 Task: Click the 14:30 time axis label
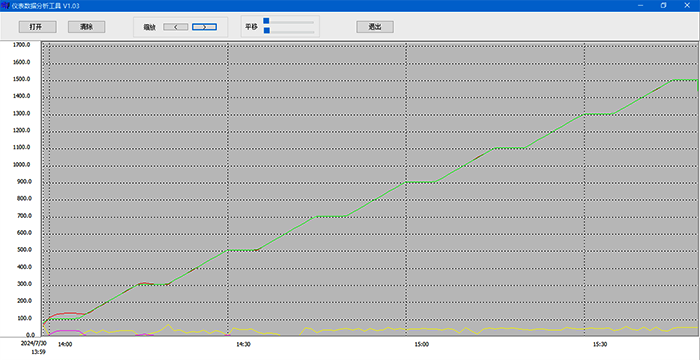[x=243, y=344]
